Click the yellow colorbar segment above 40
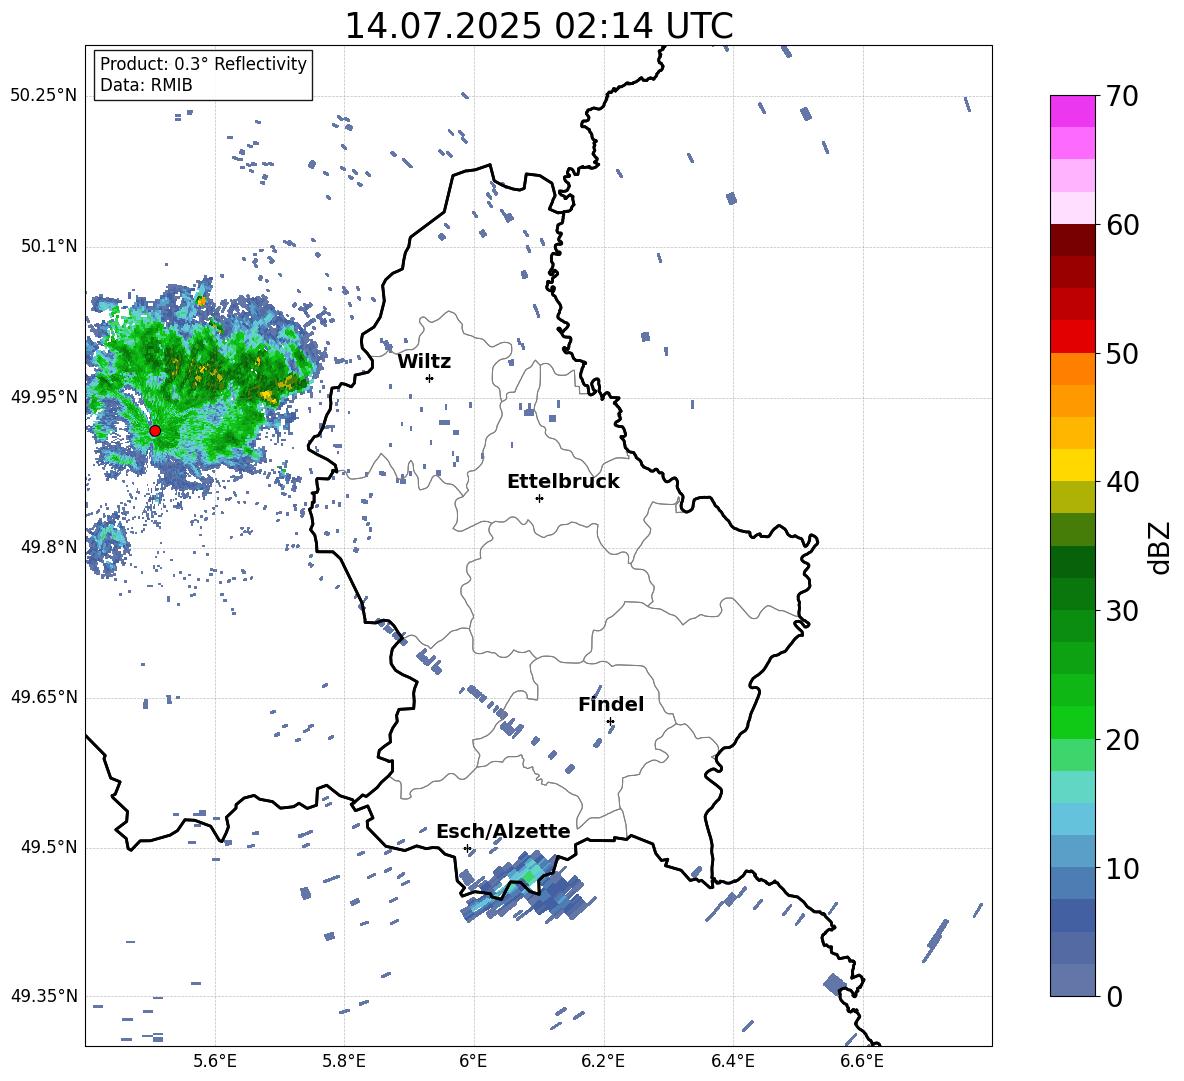The height and width of the screenshot is (1081, 1184). [x=1073, y=465]
